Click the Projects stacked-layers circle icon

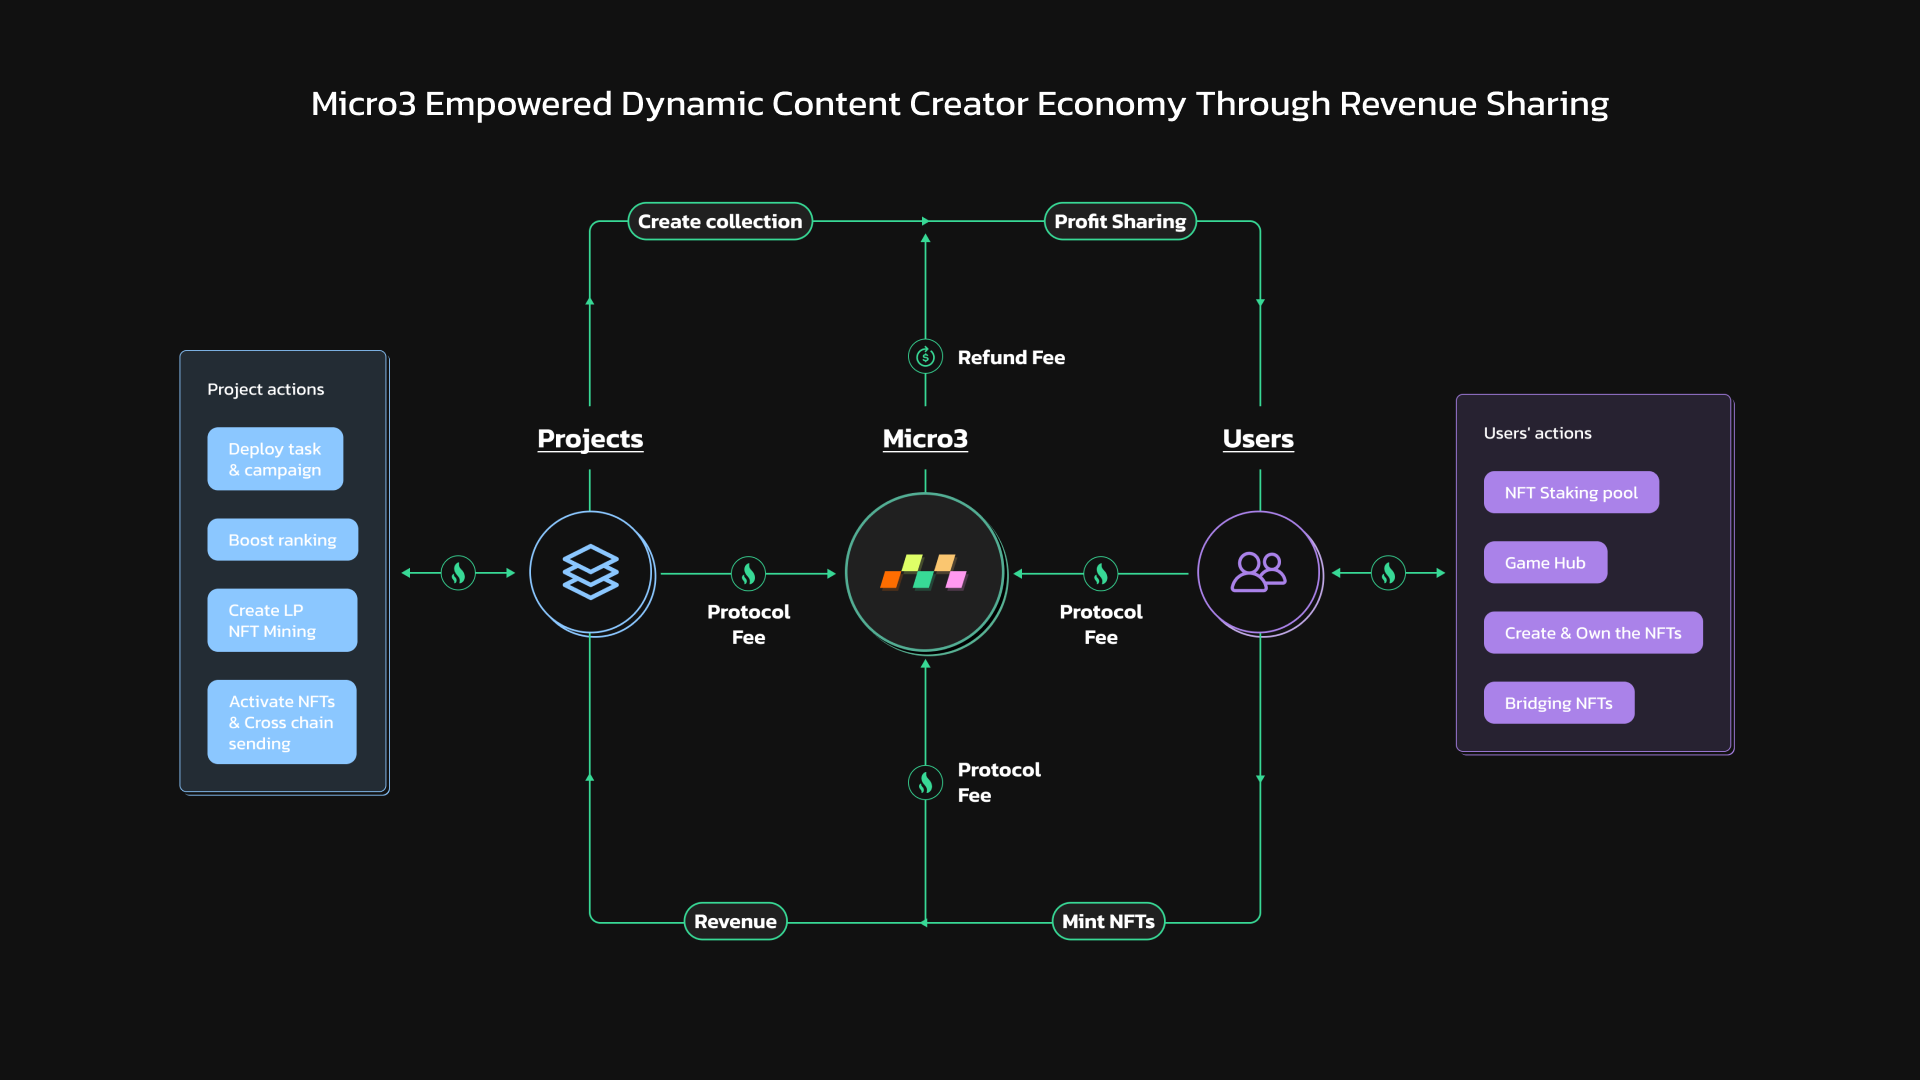point(591,573)
